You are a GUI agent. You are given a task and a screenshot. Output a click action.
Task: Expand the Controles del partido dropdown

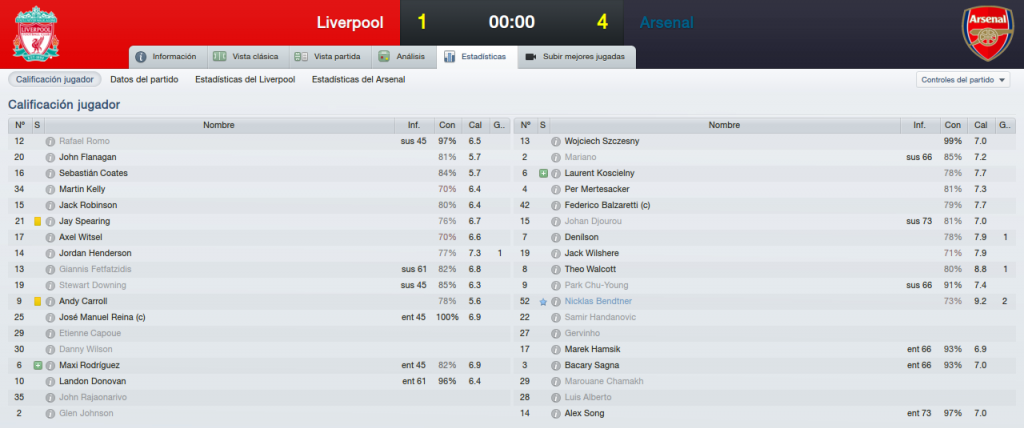tap(963, 80)
